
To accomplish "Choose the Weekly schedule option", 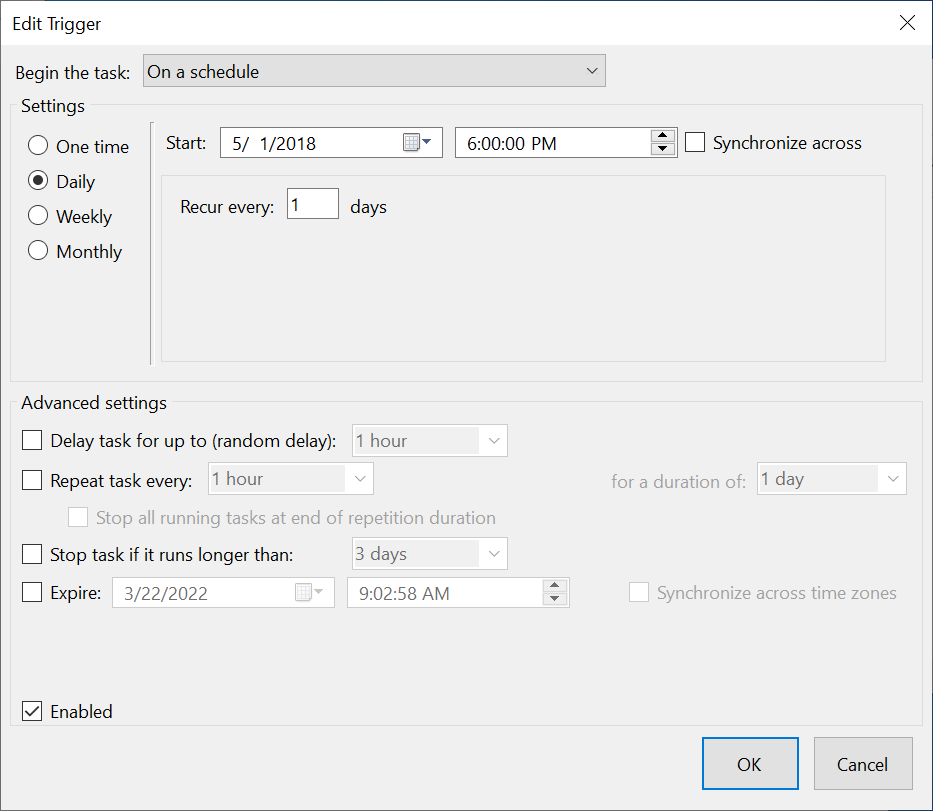I will coord(38,216).
